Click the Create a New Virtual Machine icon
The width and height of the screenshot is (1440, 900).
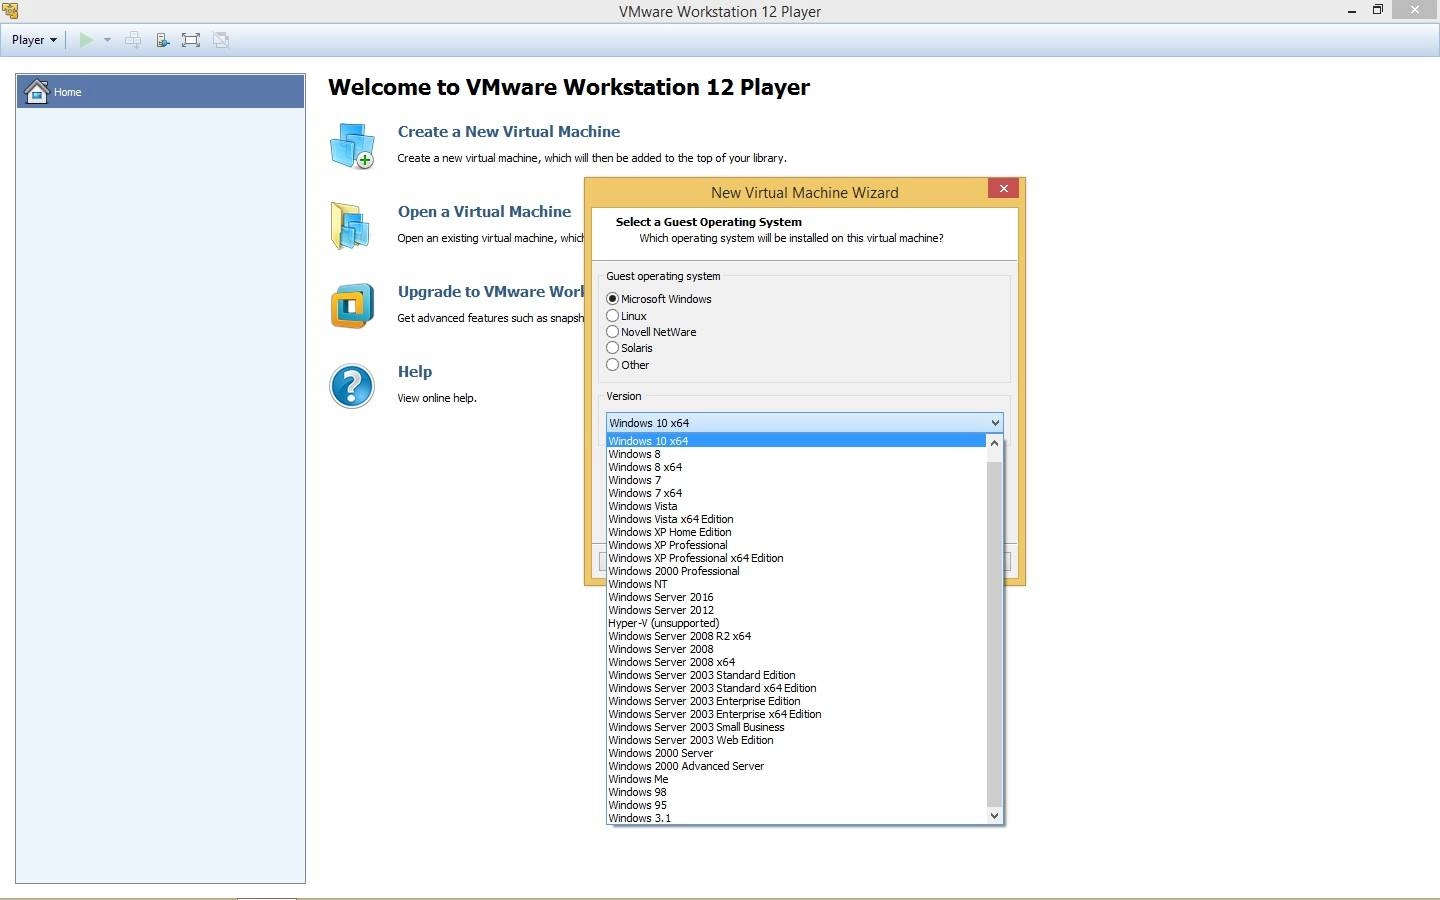tap(352, 146)
